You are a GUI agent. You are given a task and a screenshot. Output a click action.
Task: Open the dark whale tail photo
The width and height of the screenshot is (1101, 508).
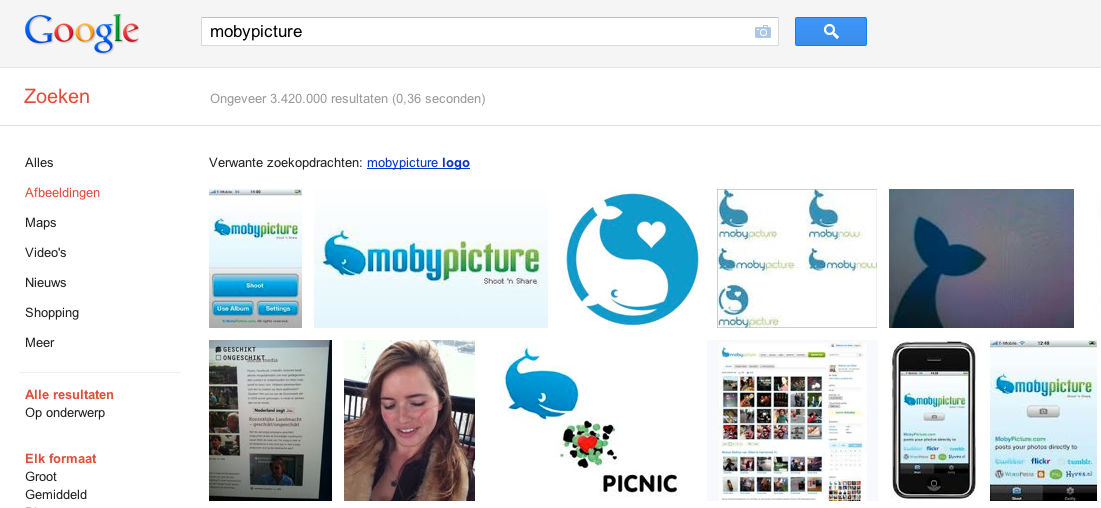pyautogui.click(x=981, y=259)
